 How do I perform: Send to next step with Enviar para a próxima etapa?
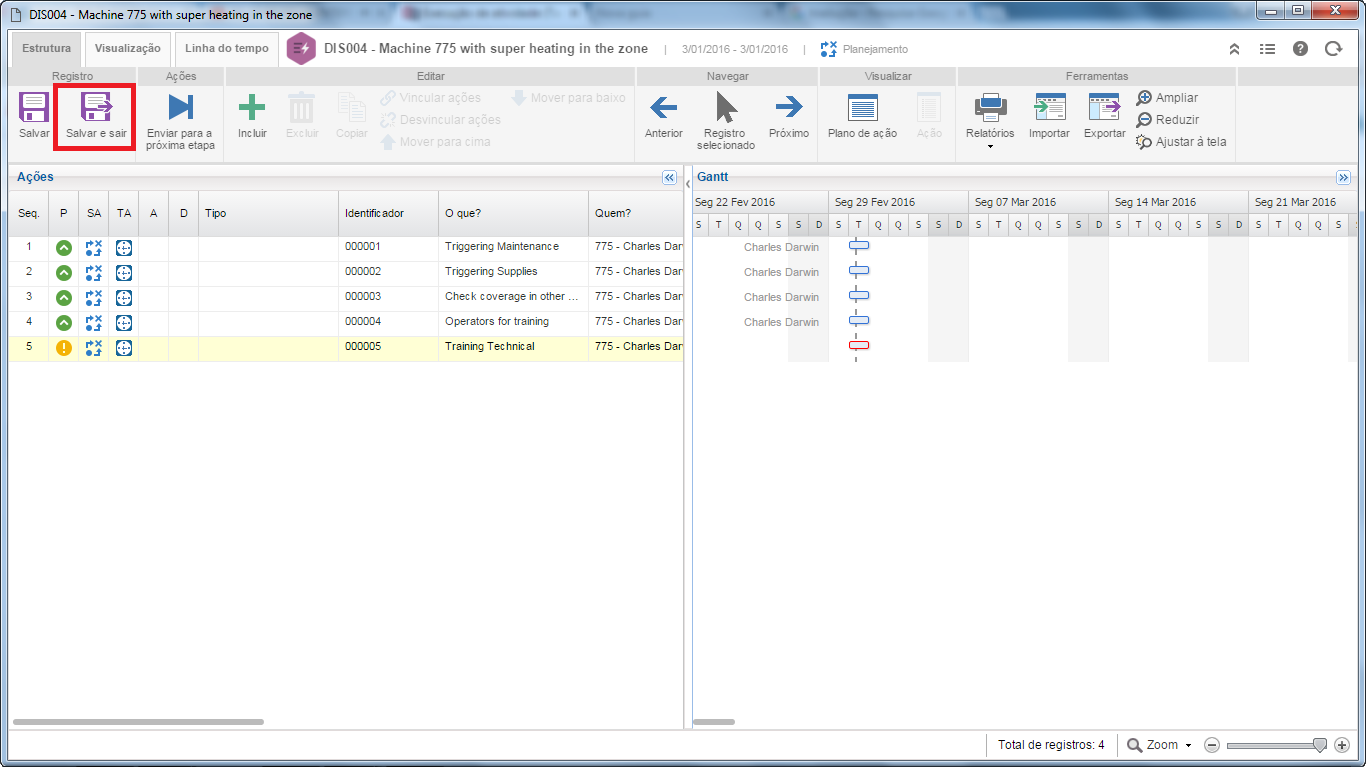[179, 121]
